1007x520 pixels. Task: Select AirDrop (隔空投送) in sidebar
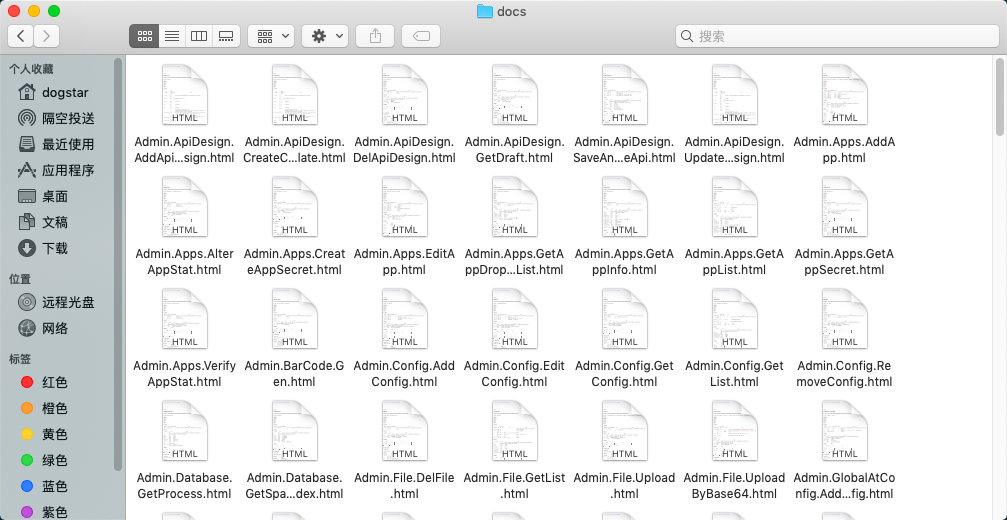[x=68, y=119]
